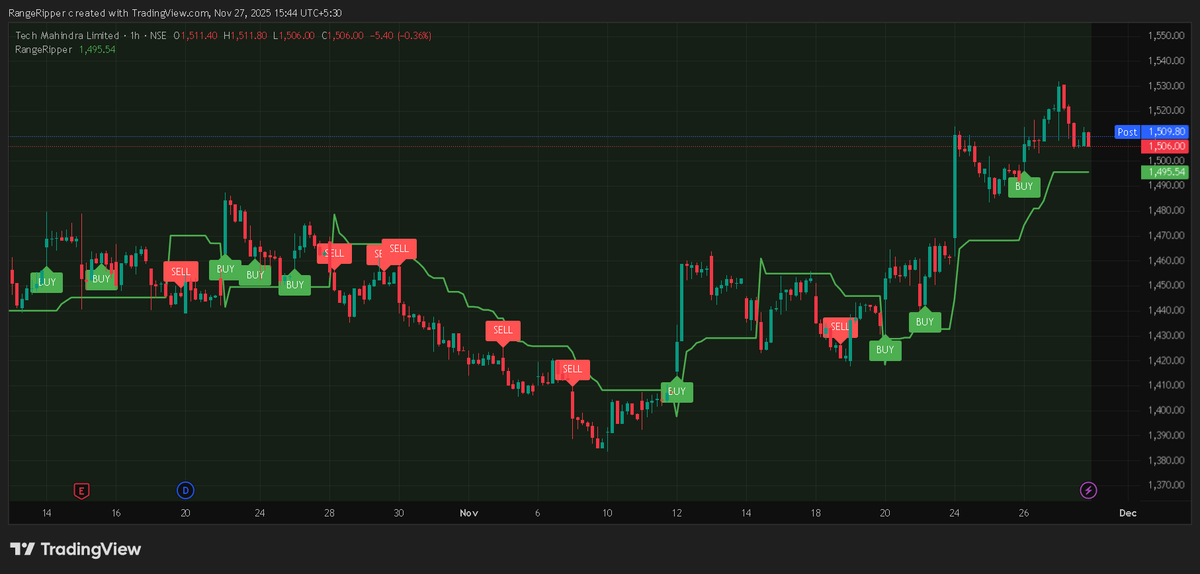This screenshot has height=574, width=1200.
Task: Click the 1,400.00 price axis label
Action: [x=1165, y=410]
